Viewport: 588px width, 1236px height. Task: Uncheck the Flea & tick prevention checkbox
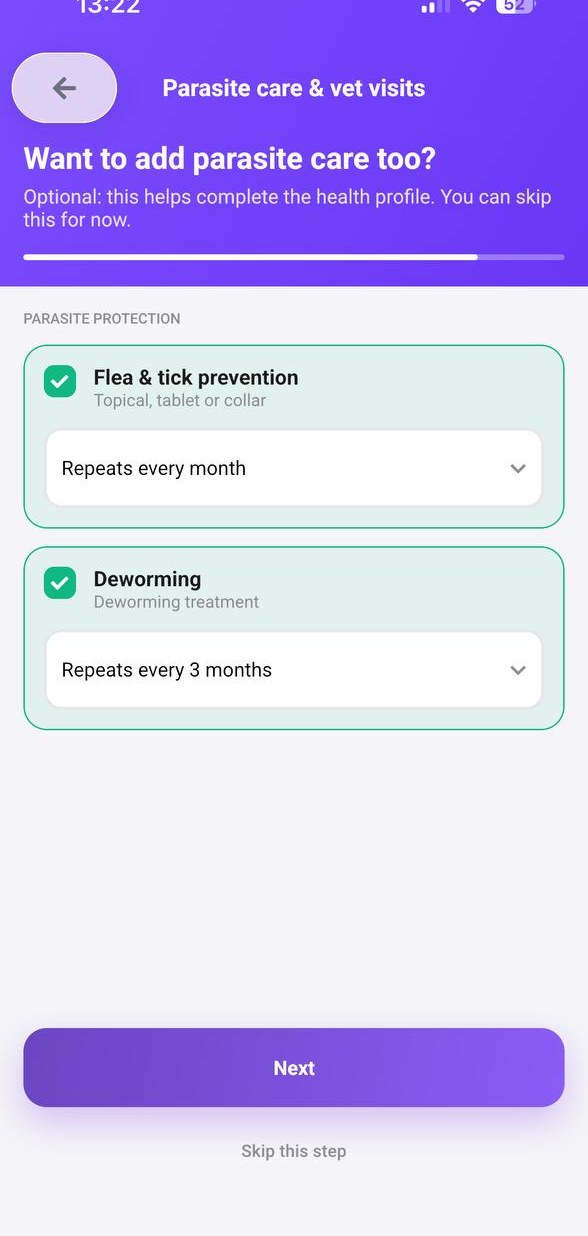tap(60, 381)
